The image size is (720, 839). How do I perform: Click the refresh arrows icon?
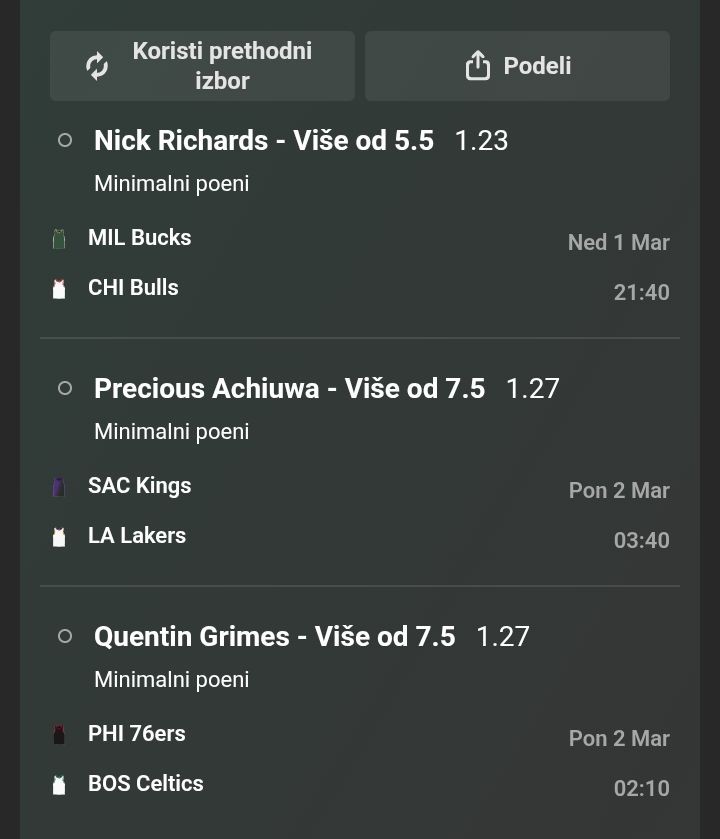point(97,66)
